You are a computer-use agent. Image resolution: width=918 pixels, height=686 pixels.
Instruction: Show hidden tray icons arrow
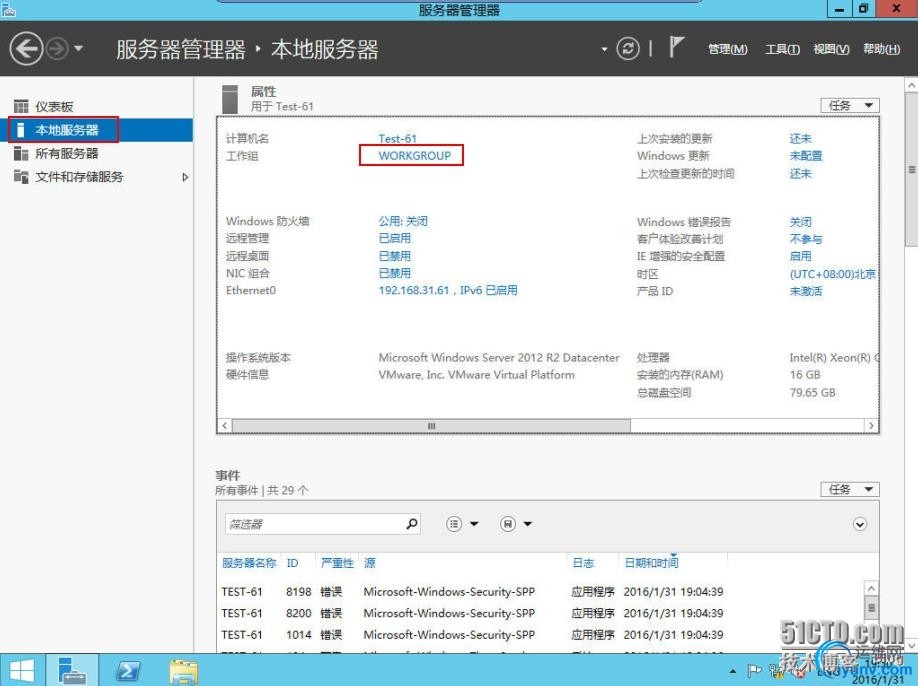(732, 671)
